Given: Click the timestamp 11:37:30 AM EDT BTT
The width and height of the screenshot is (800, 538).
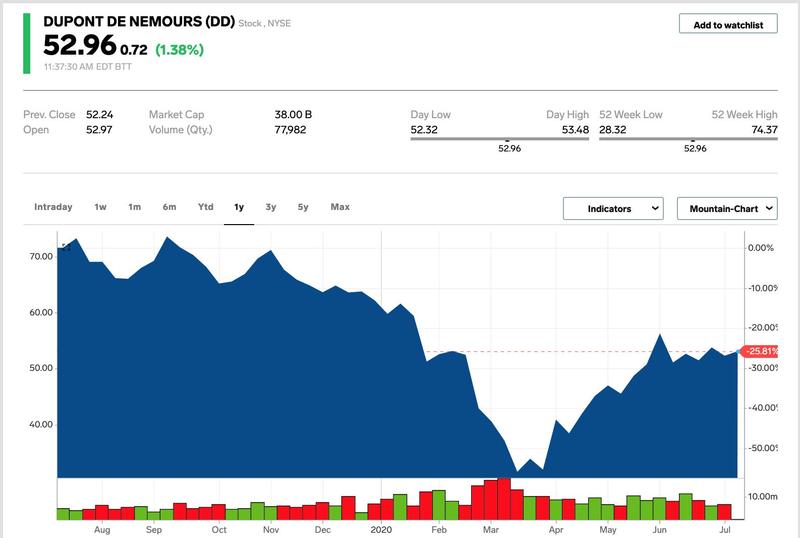Looking at the screenshot, I should pos(87,66).
